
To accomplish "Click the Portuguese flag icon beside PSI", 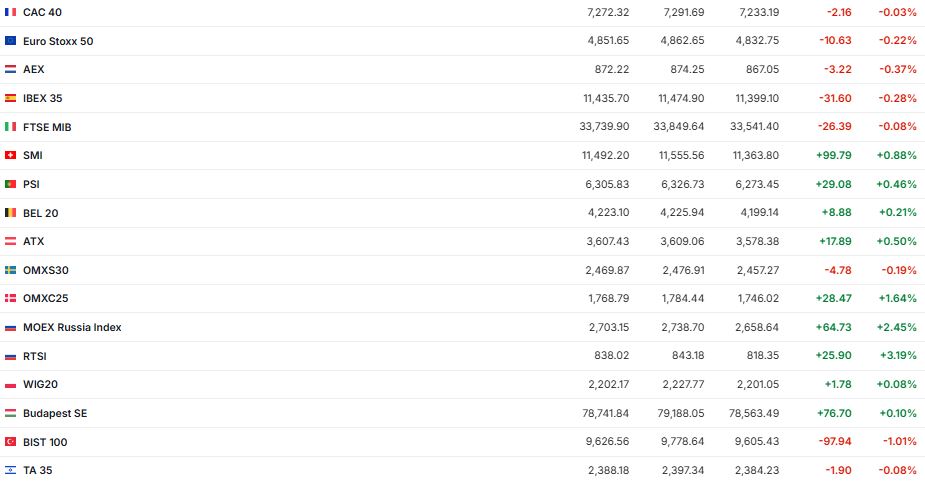I will tap(10, 184).
